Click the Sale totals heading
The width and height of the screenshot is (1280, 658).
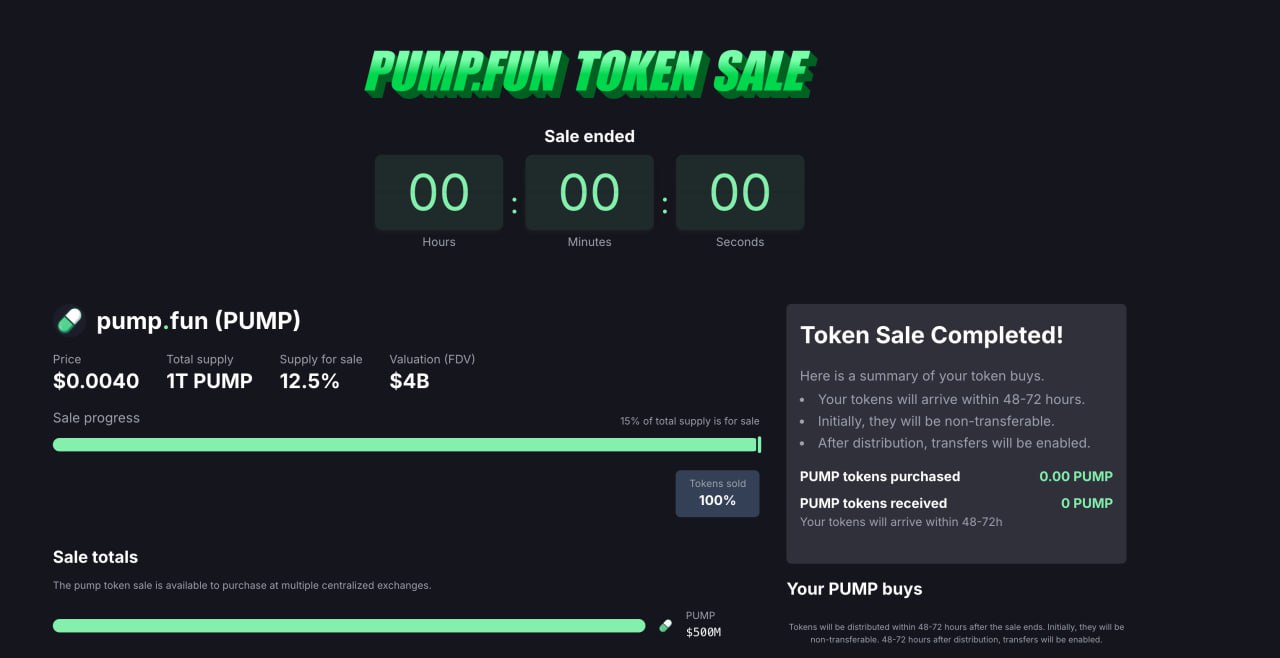point(95,557)
